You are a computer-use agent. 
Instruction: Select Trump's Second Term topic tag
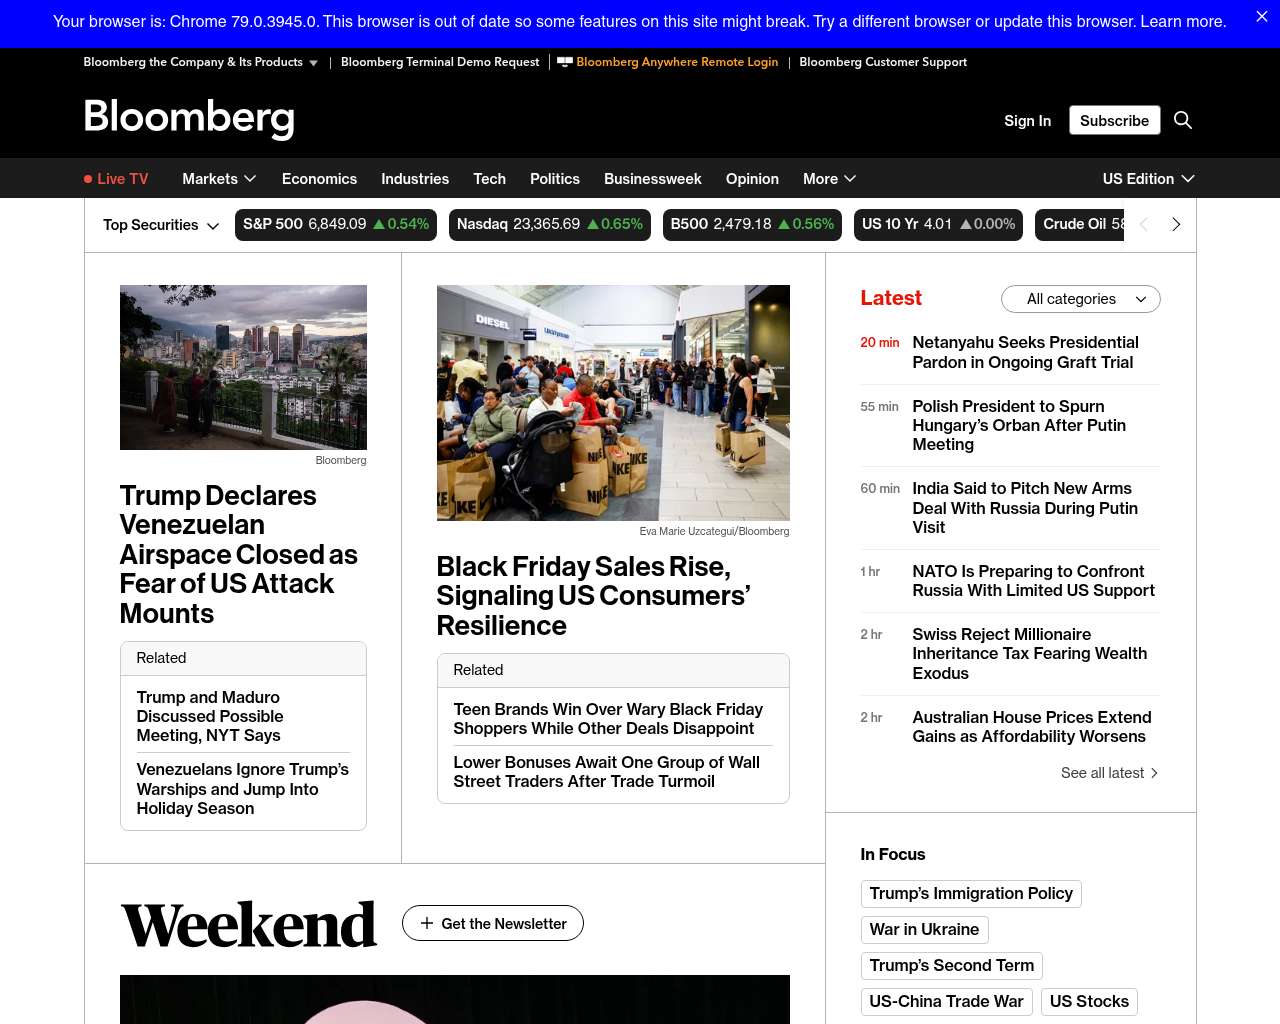[x=952, y=966]
